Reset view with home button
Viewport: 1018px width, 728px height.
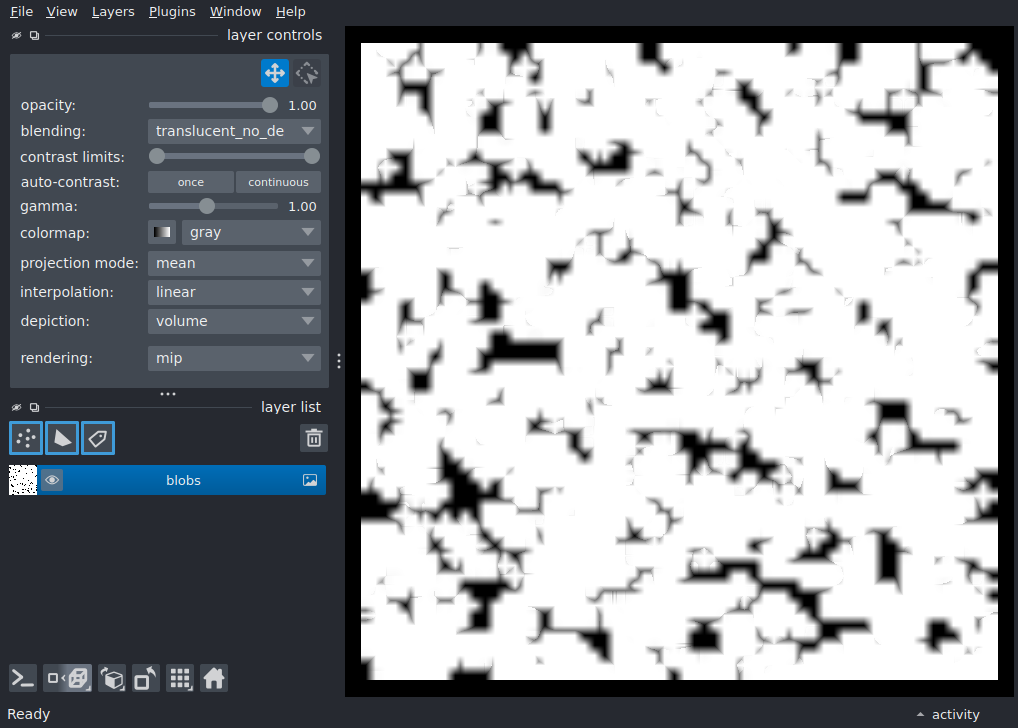214,679
